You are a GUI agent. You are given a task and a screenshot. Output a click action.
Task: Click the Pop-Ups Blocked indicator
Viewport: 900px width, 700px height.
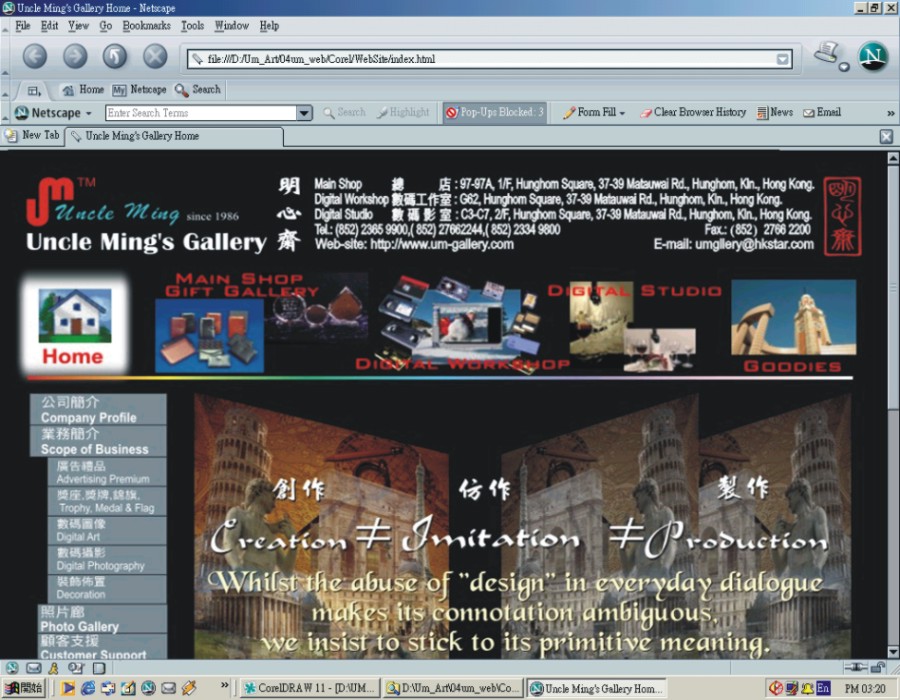(494, 112)
